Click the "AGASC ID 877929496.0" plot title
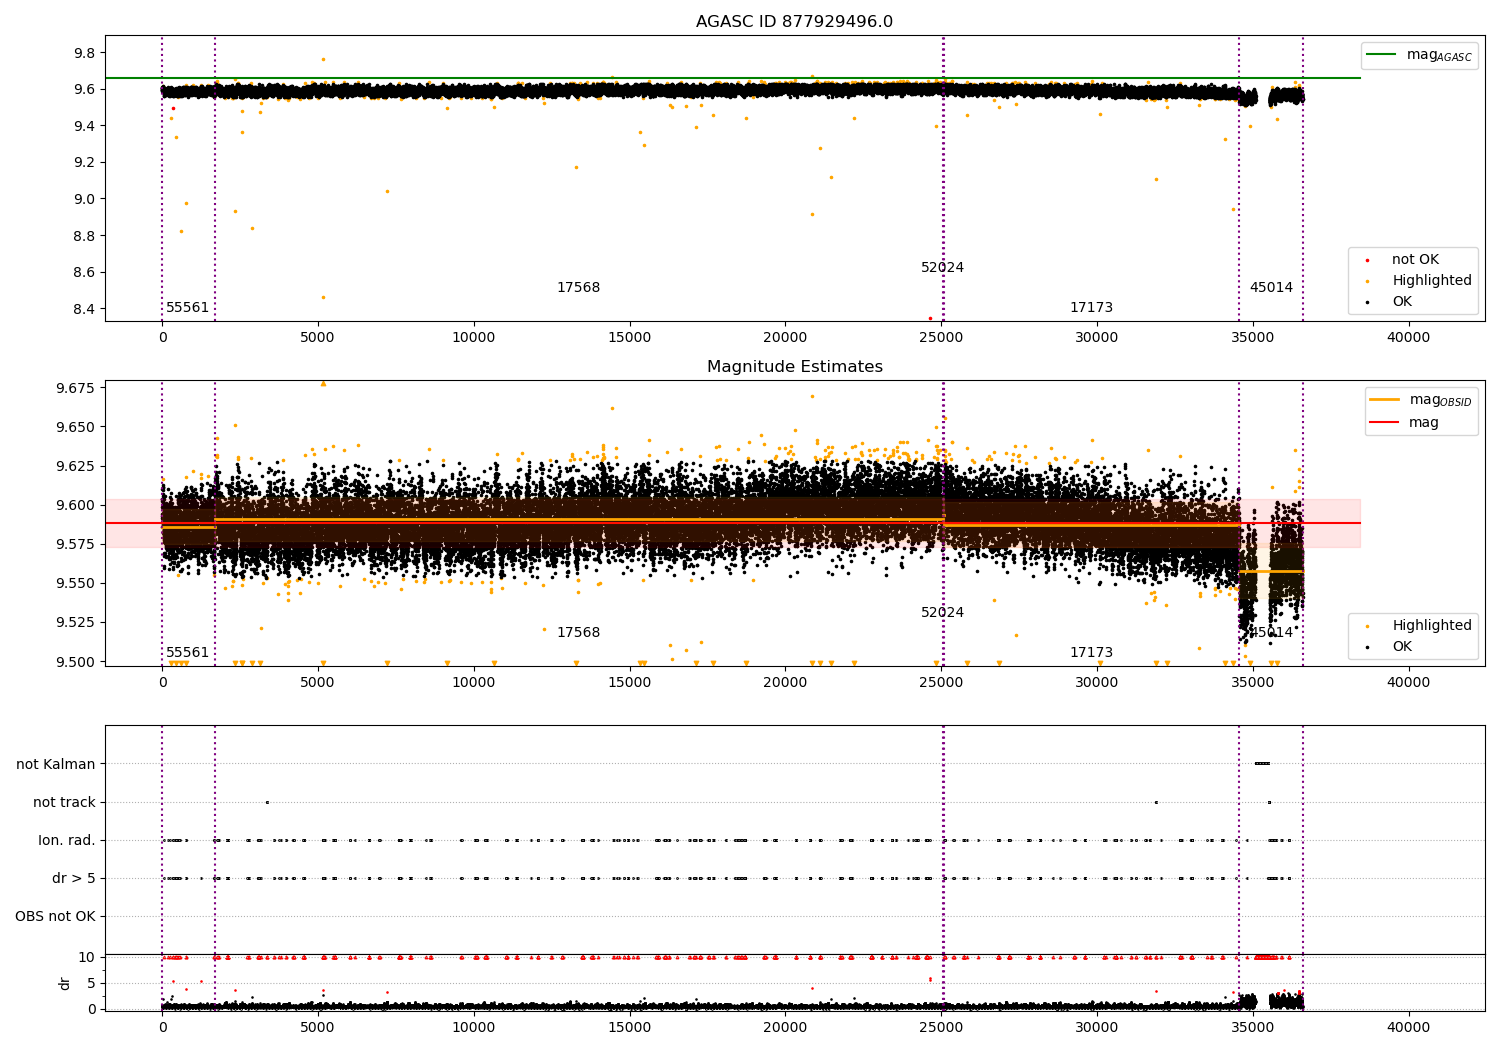The width and height of the screenshot is (1500, 1050). 794,22
